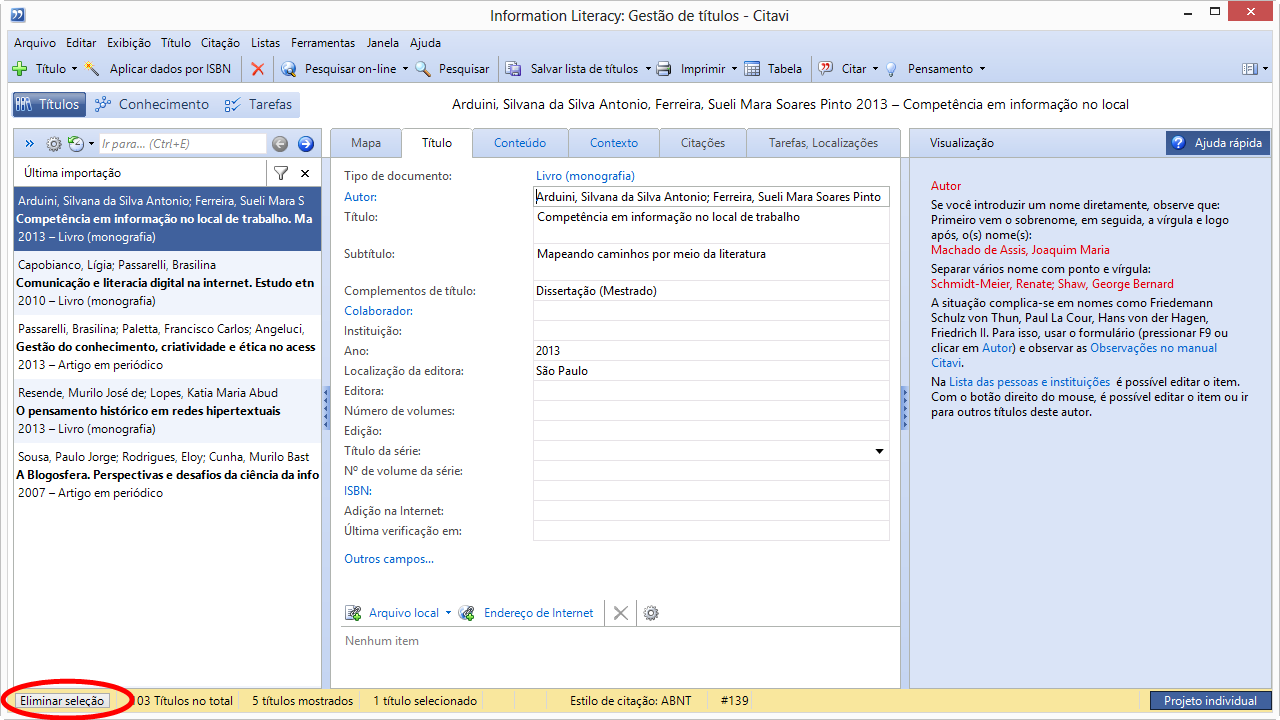Expand the Título add button dropdown arrow

pyautogui.click(x=74, y=69)
